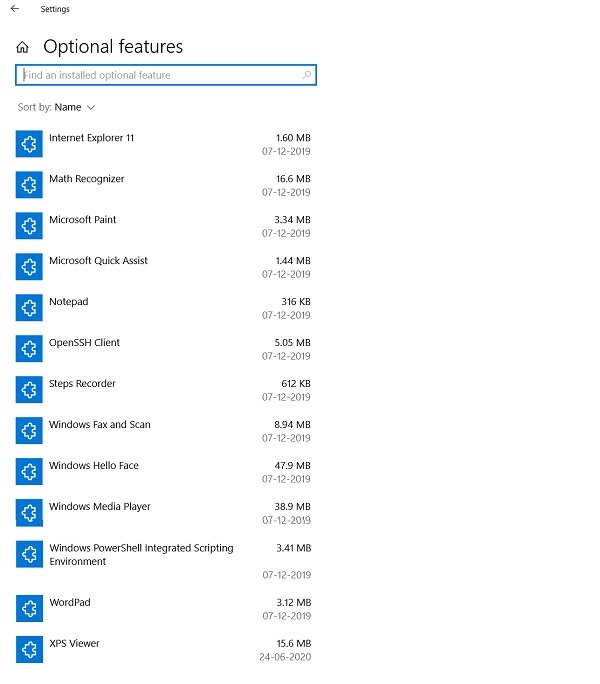Click the 16.6 MB size value
This screenshot has height=684, width=600.
coord(293,179)
